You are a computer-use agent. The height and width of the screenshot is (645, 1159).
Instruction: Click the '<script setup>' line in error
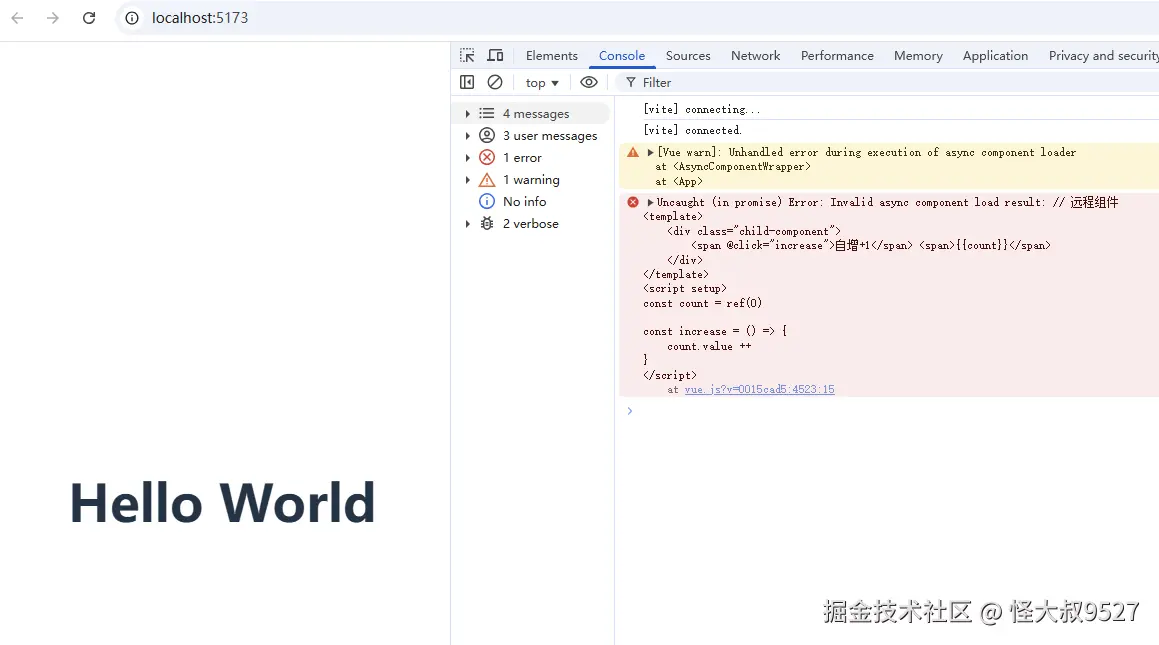pyautogui.click(x=684, y=289)
